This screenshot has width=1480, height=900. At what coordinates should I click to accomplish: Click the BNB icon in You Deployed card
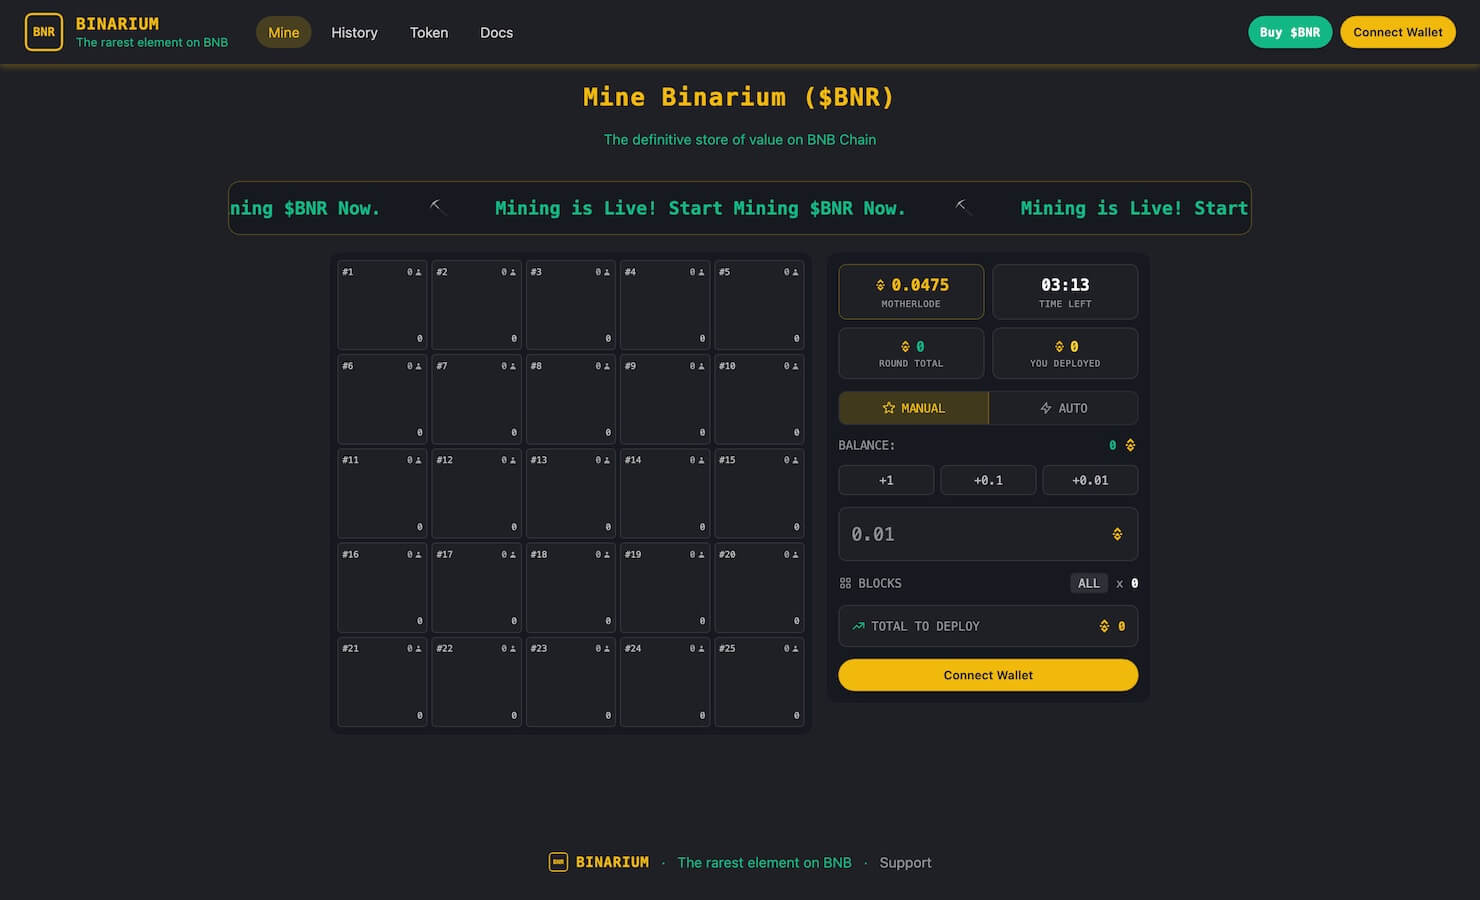tap(1059, 347)
